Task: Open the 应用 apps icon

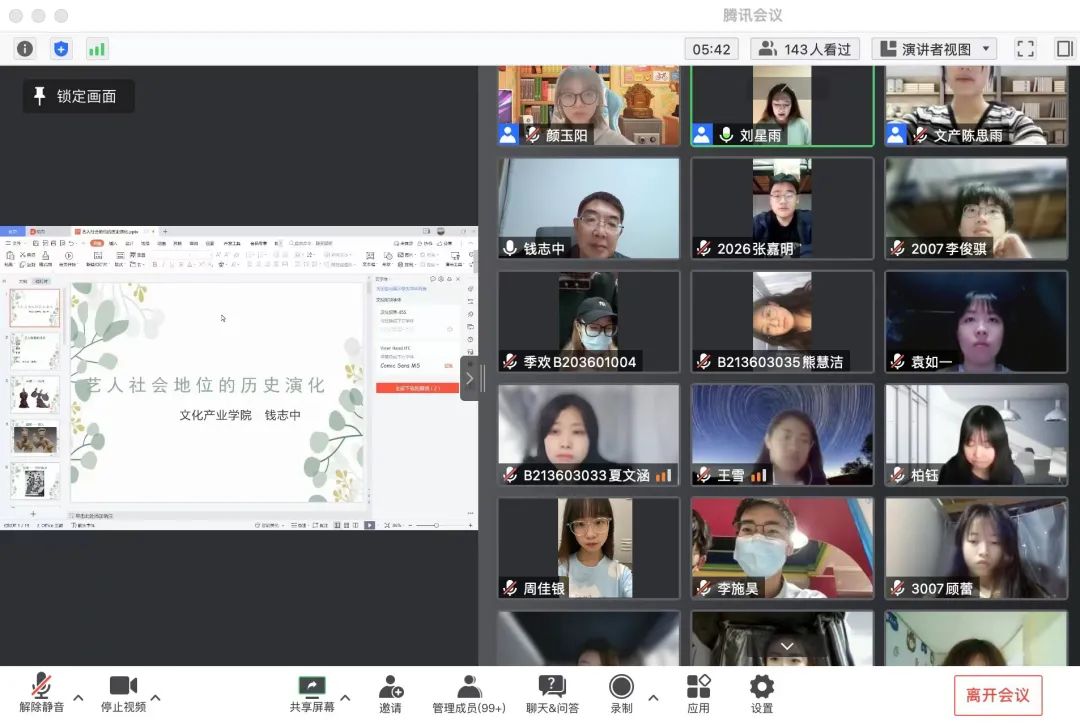Action: point(698,693)
